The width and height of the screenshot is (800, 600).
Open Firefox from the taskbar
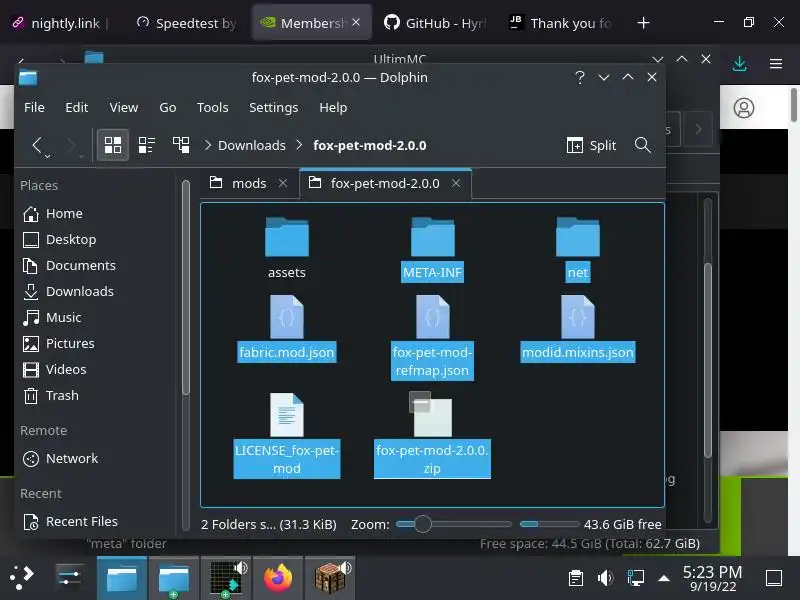pyautogui.click(x=278, y=578)
